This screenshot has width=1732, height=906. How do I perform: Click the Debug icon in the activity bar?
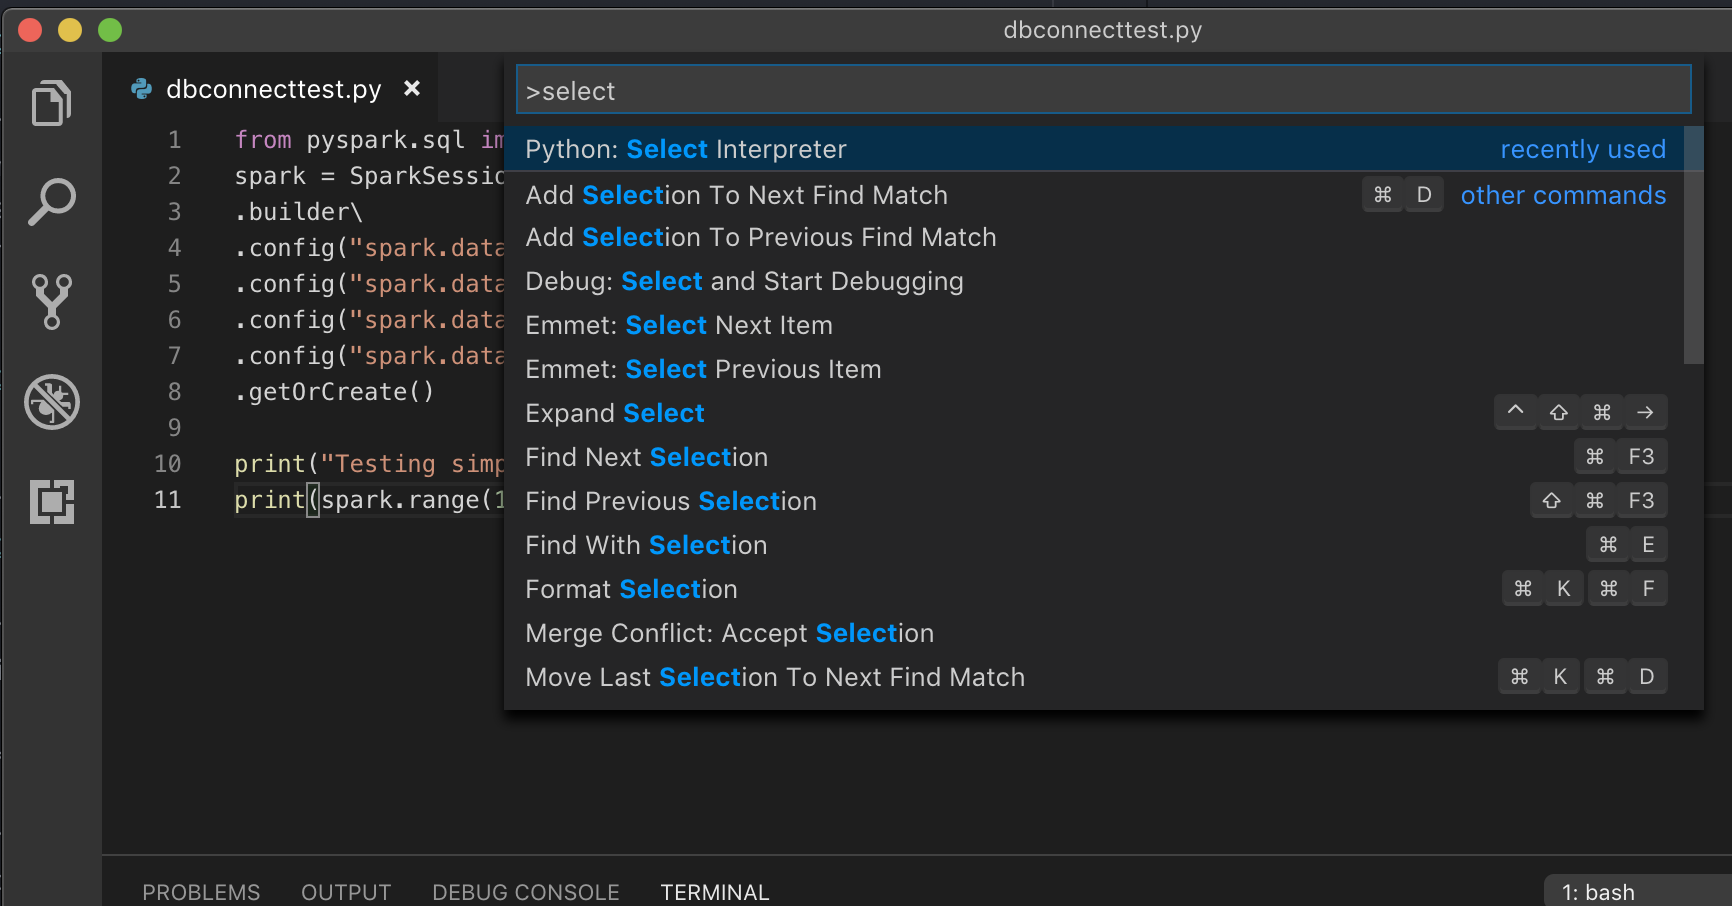51,402
